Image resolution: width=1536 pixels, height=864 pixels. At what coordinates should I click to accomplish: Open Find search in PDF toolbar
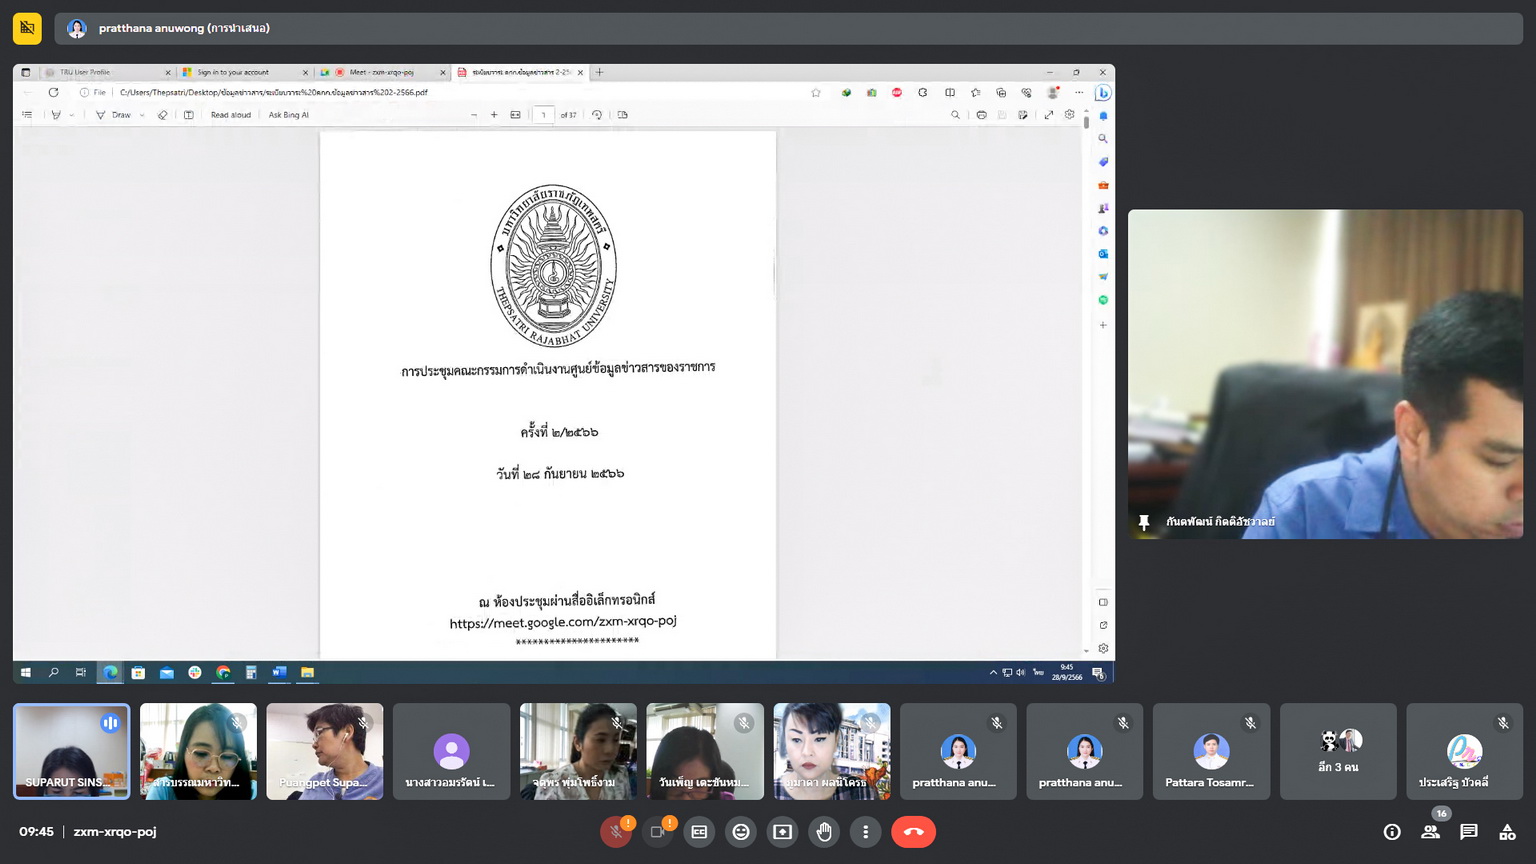coord(955,115)
